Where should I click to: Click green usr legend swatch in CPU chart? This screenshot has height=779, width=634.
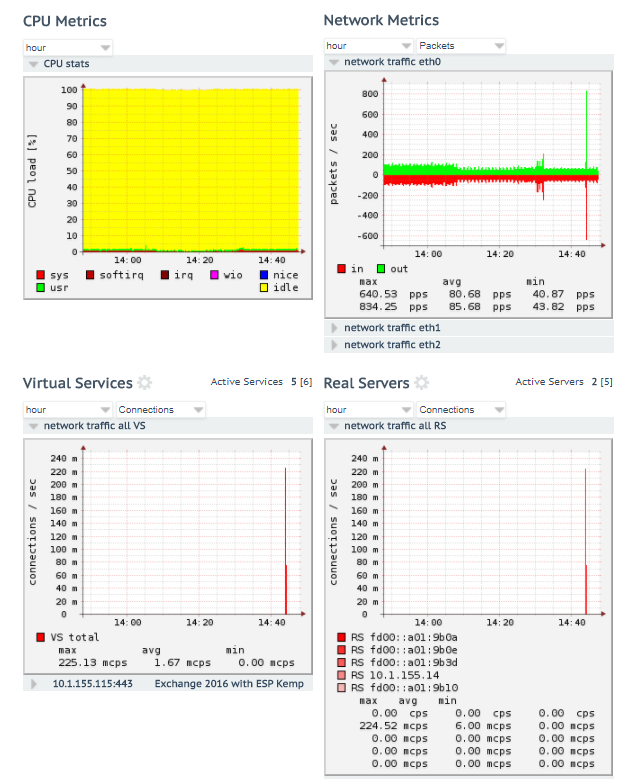pyautogui.click(x=41, y=287)
